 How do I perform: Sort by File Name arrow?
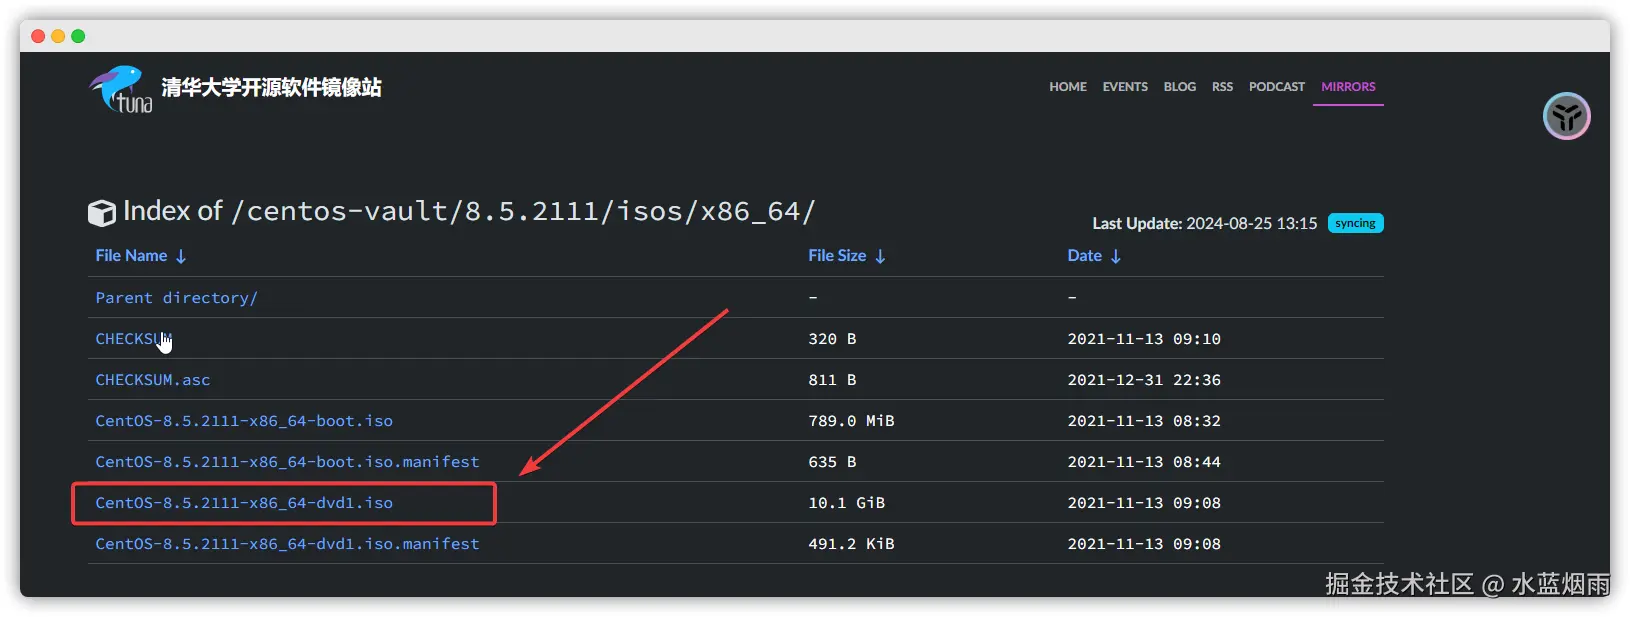[x=181, y=257]
